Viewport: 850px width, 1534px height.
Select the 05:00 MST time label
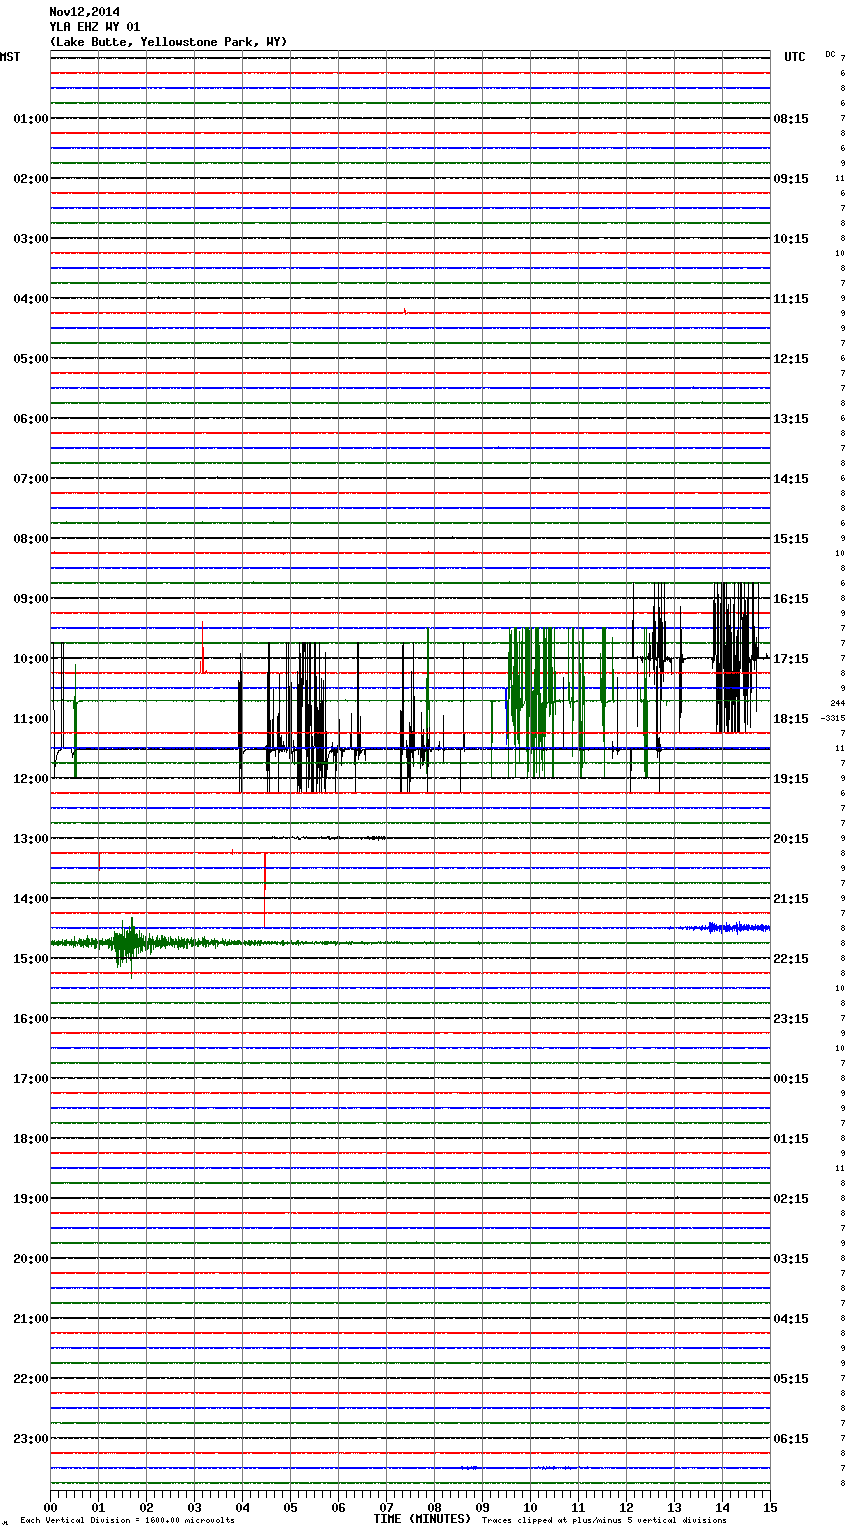(x=31, y=359)
